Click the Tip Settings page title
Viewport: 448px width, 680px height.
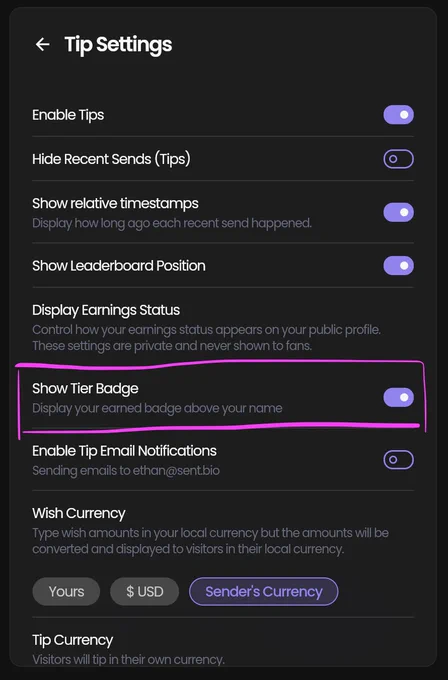pyautogui.click(x=118, y=45)
